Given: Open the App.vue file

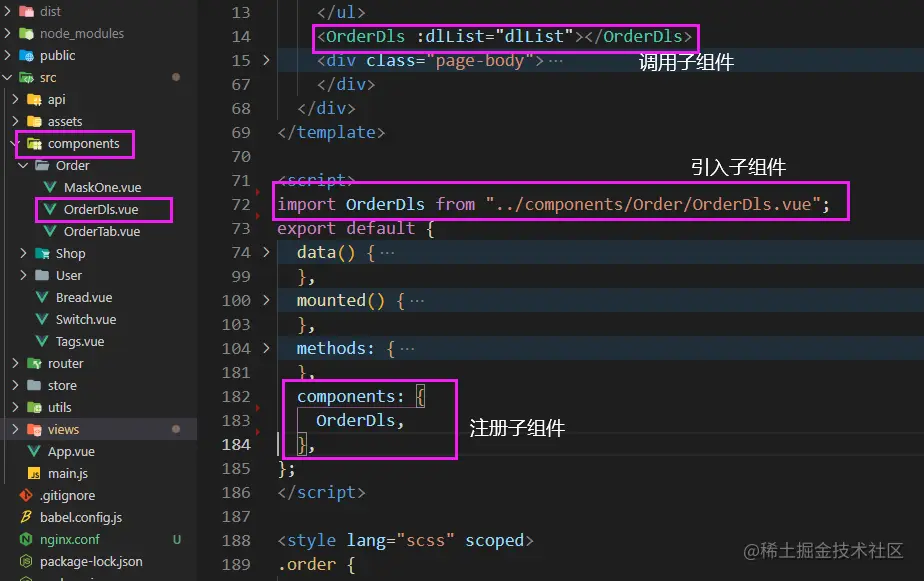Looking at the screenshot, I should pyautogui.click(x=71, y=451).
